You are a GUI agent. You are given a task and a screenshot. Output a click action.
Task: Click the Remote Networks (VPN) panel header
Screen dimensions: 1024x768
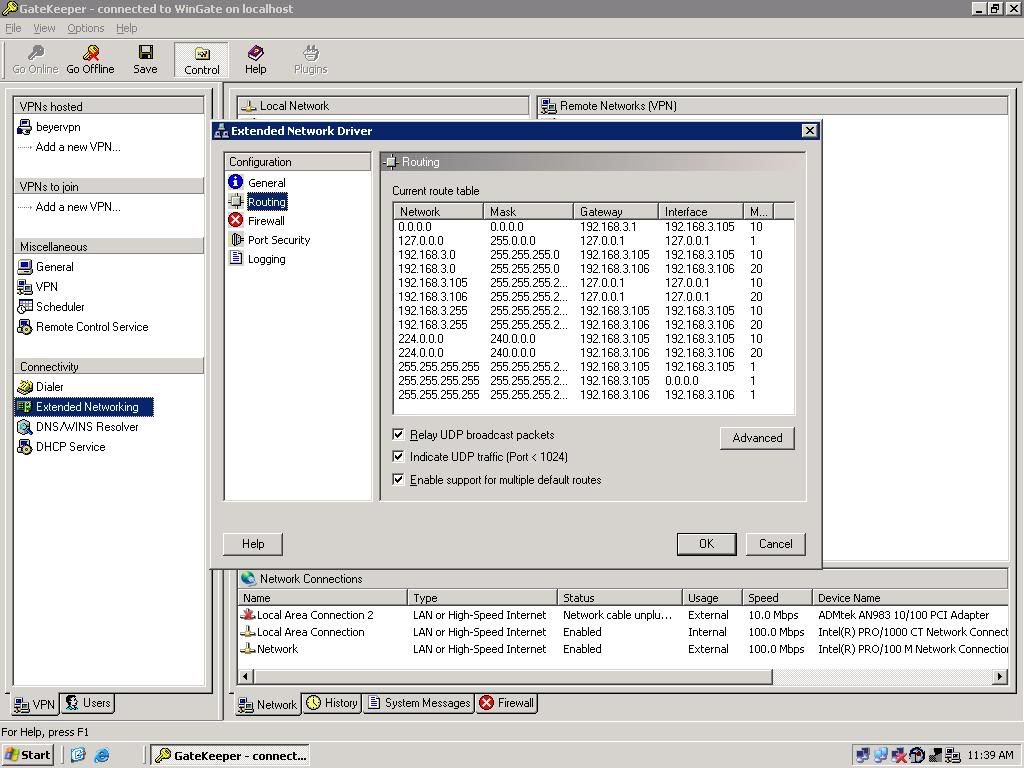[x=771, y=106]
